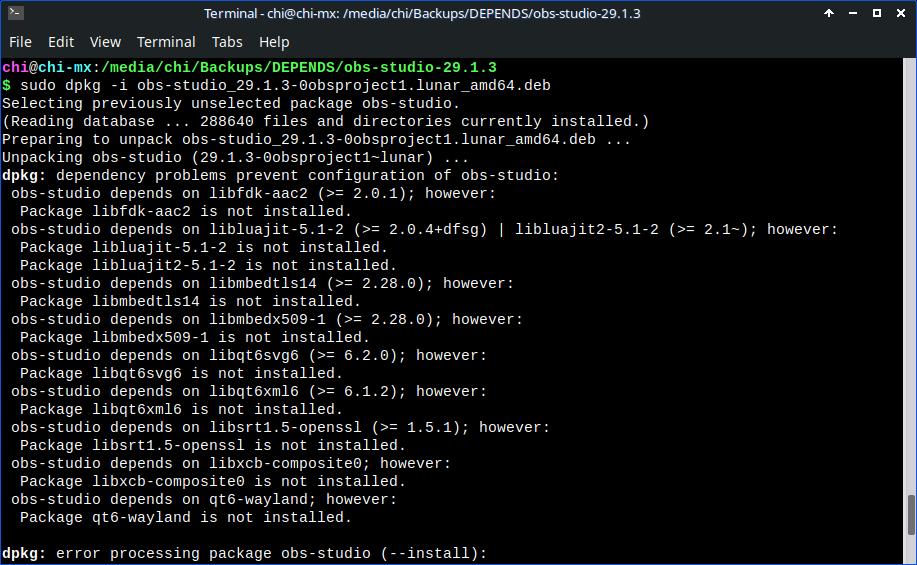The height and width of the screenshot is (565, 917).
Task: Click 'obs-studio depends on libqt6svg6' line
Action: click(x=249, y=356)
